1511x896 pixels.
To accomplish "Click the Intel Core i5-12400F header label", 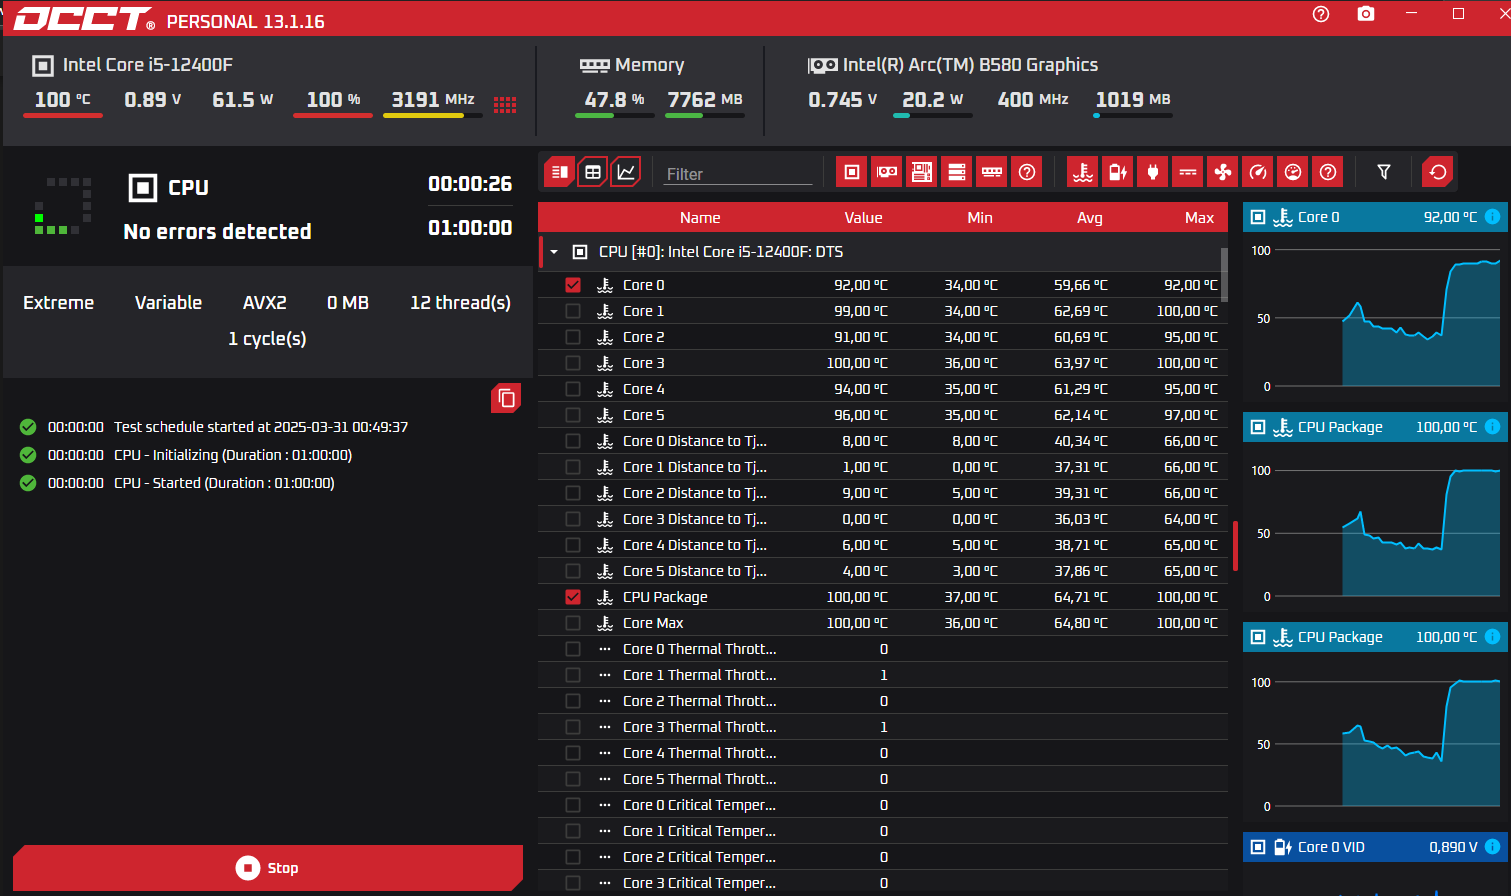I will tap(148, 65).
